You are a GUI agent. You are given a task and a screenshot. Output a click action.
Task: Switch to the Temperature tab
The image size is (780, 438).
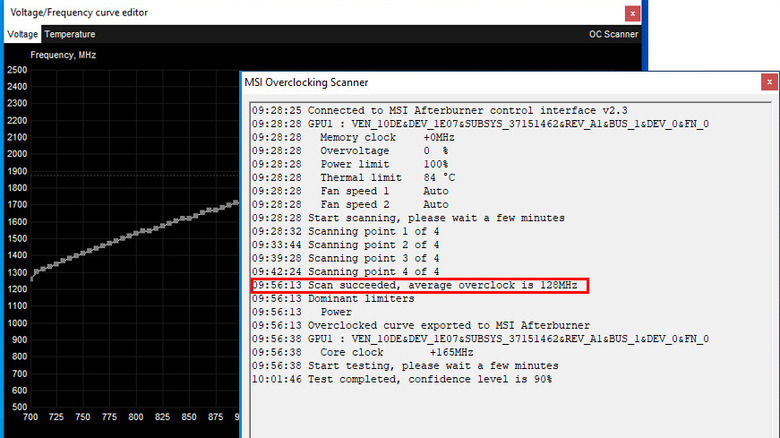pos(70,34)
